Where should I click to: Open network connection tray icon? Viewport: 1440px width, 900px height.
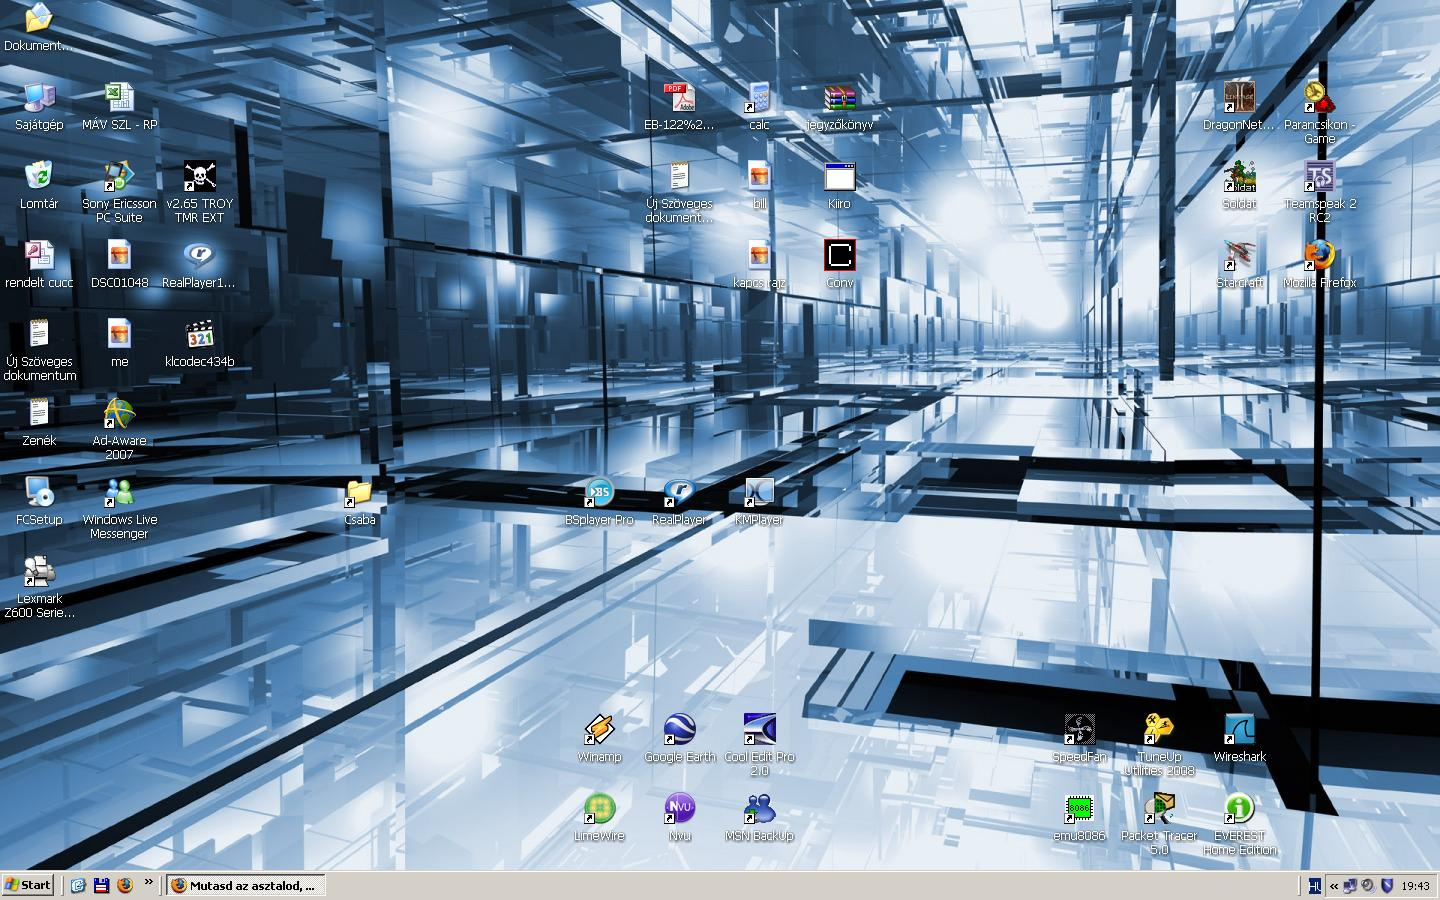point(1350,886)
